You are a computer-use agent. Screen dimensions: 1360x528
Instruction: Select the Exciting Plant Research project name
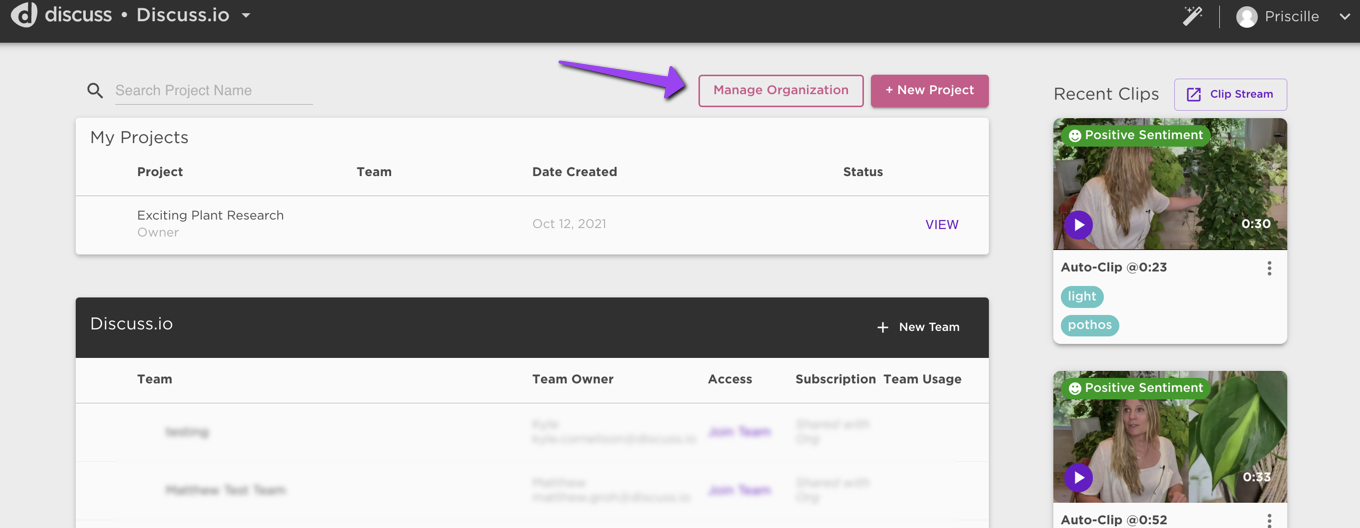tap(210, 215)
